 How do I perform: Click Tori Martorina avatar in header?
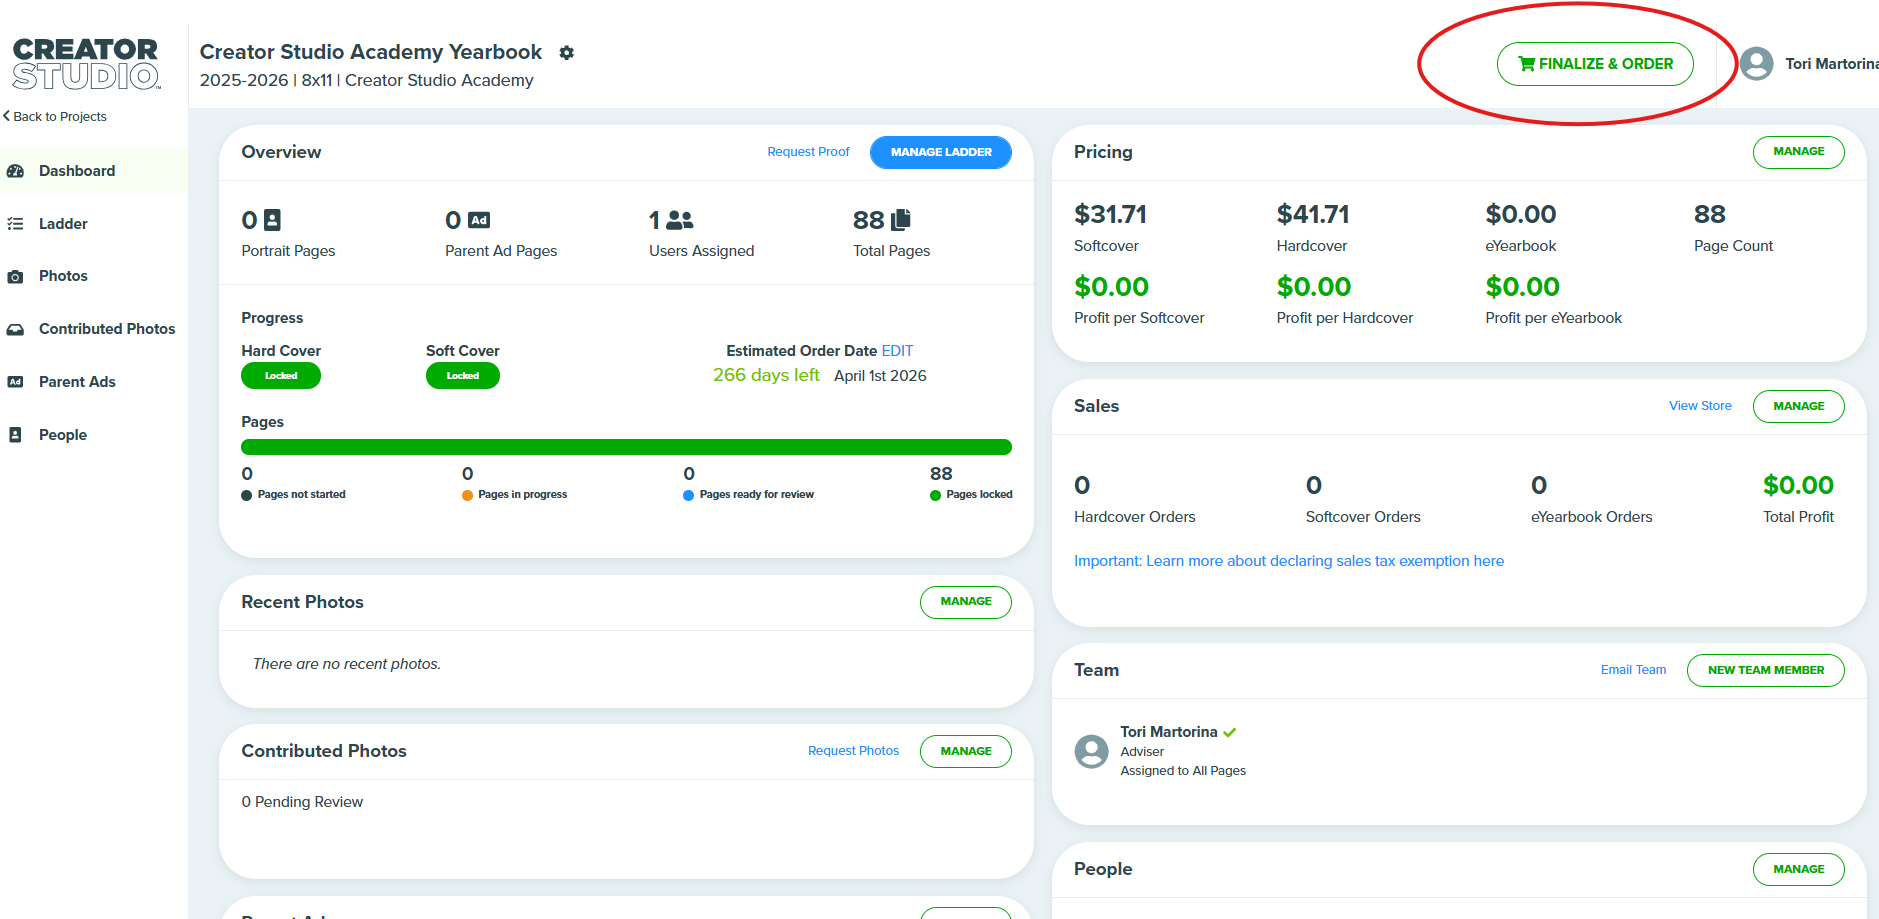point(1756,64)
